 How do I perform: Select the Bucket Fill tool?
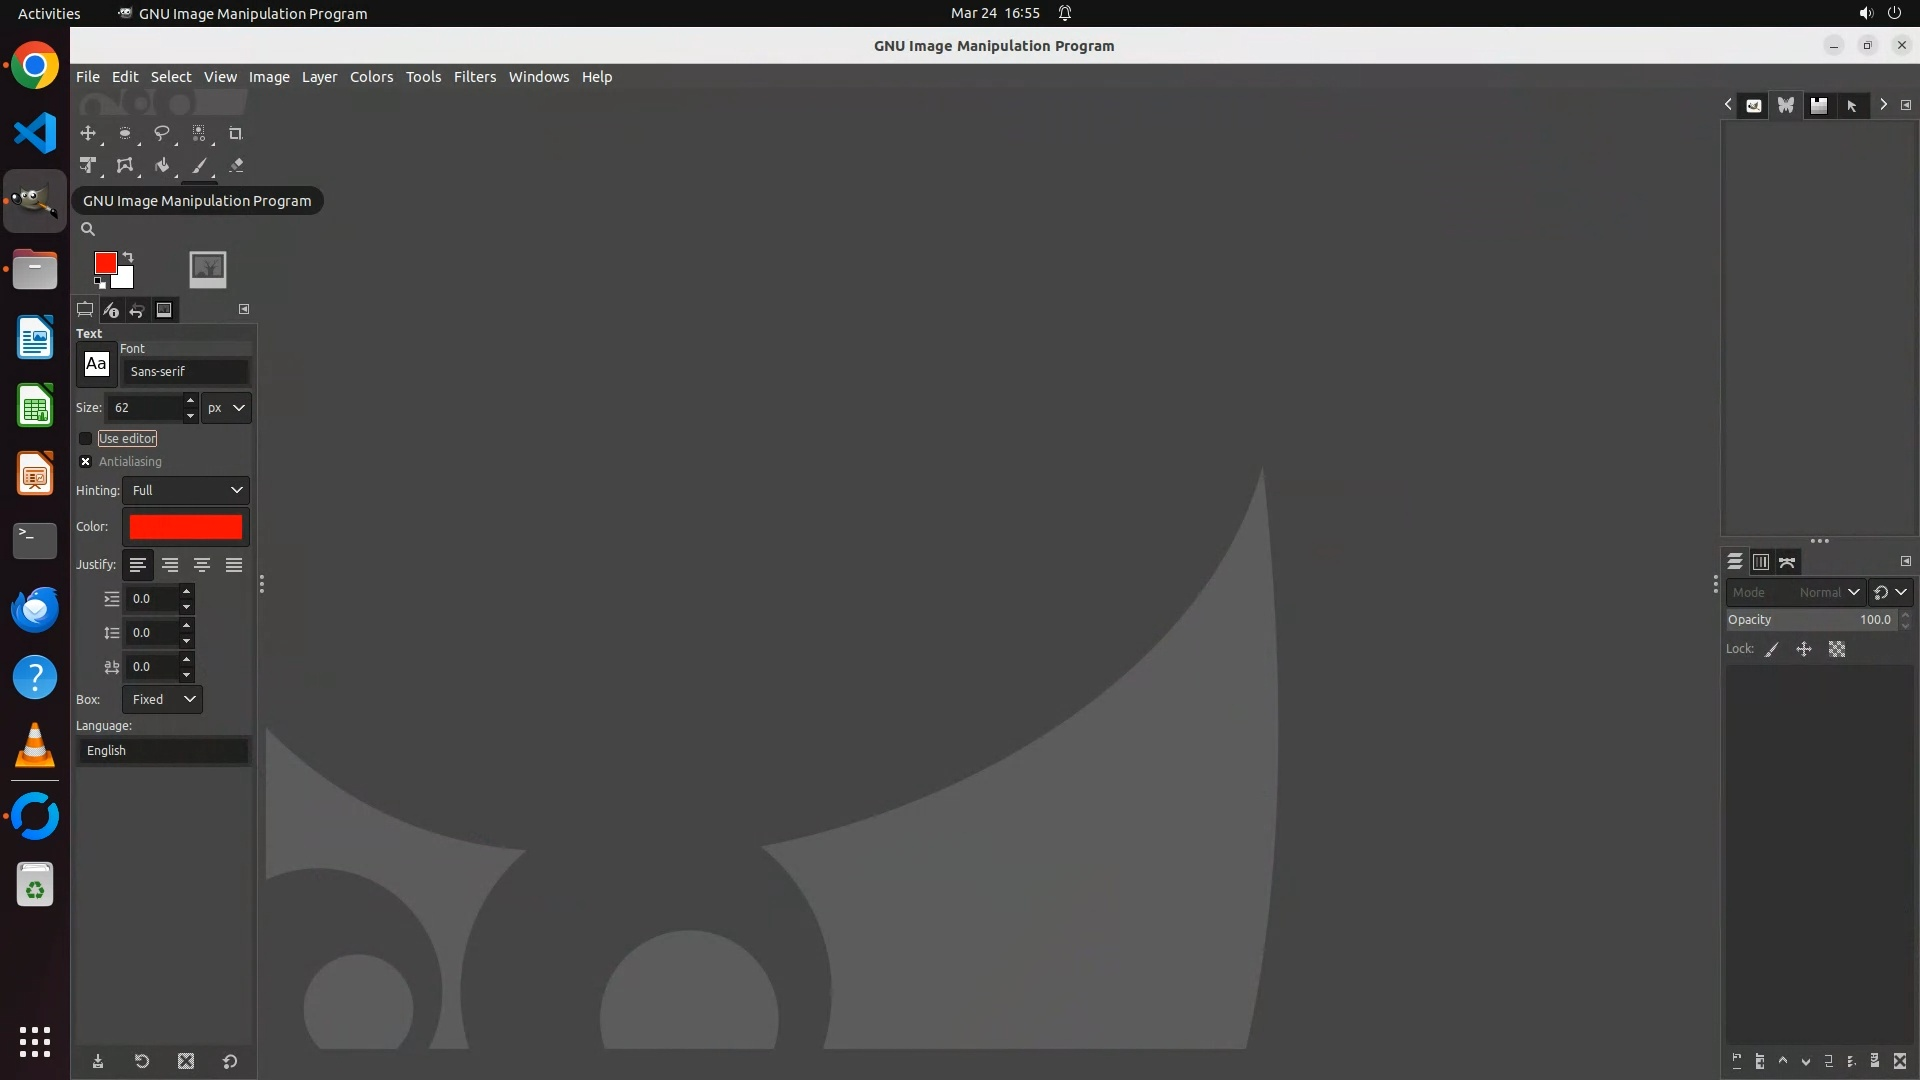161,166
